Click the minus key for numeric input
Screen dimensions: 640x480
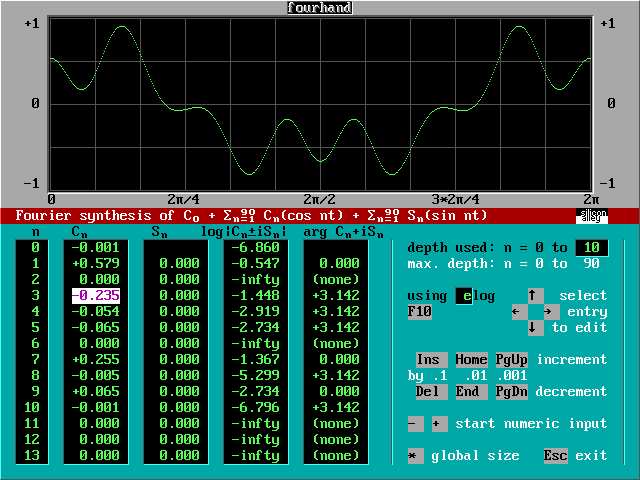coord(416,424)
